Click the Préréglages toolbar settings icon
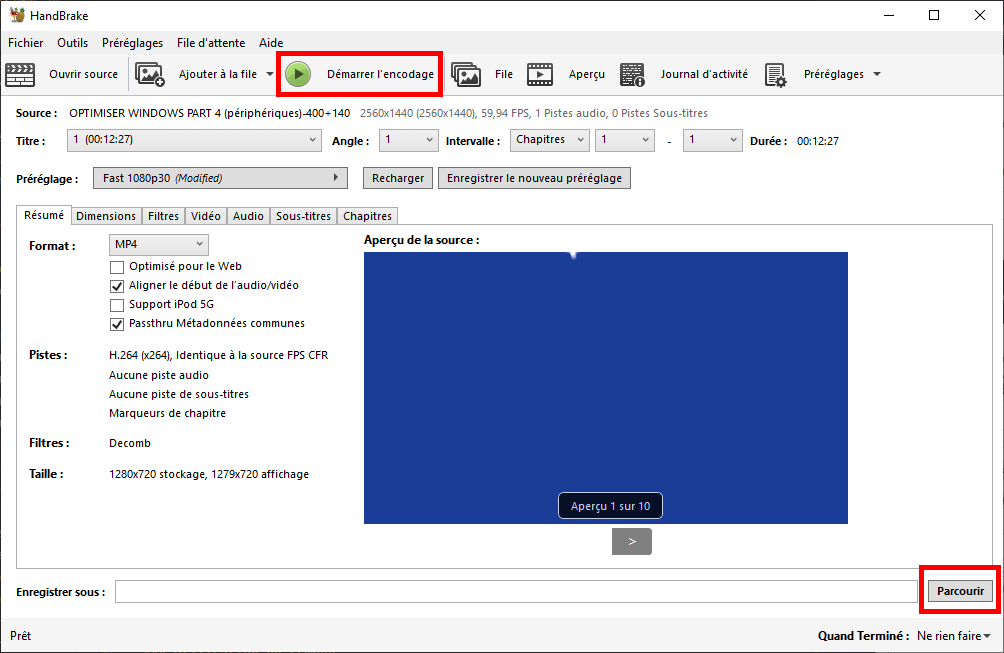The height and width of the screenshot is (653, 1004). point(775,75)
